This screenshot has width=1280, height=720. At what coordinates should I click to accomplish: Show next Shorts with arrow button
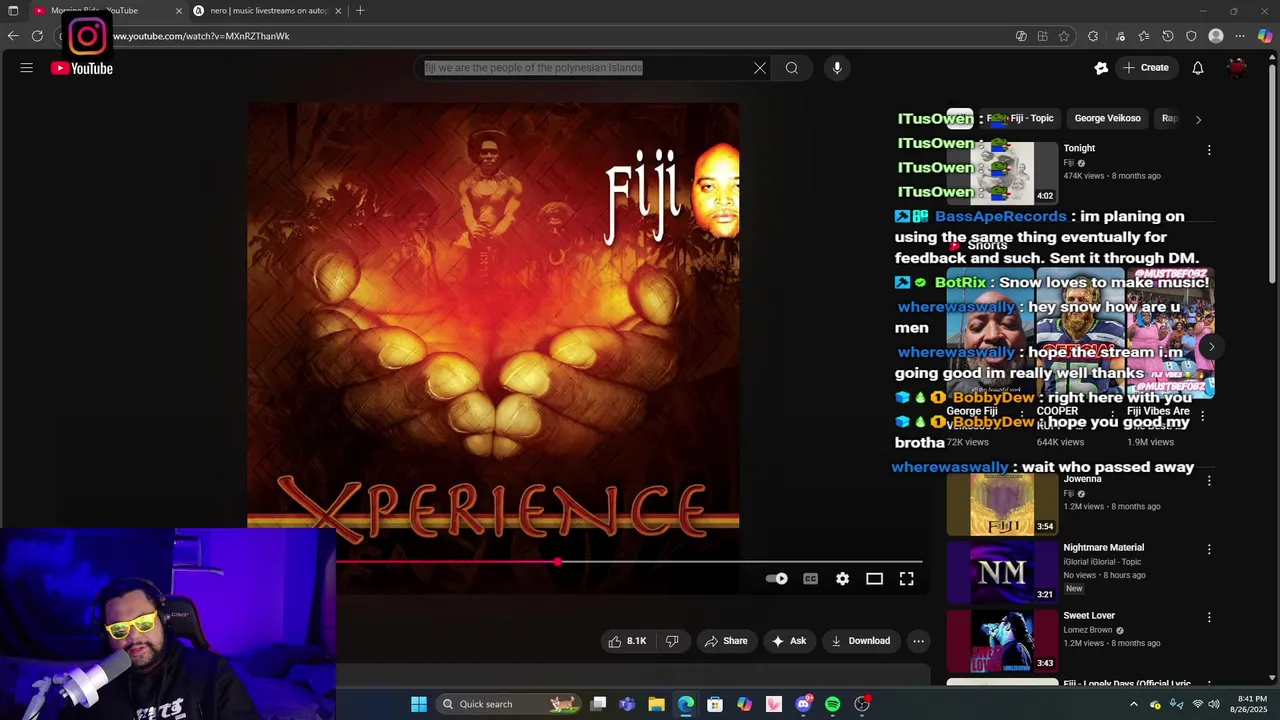click(x=1211, y=347)
